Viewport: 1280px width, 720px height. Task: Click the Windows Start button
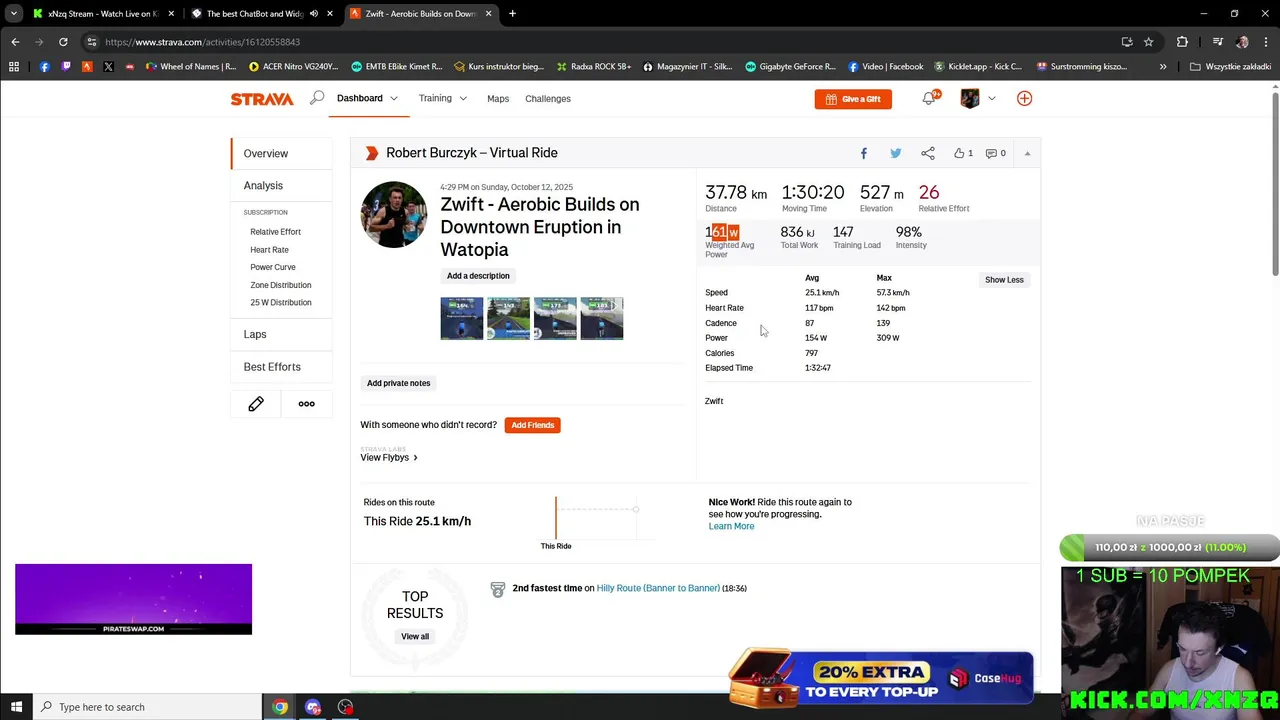tap(16, 707)
